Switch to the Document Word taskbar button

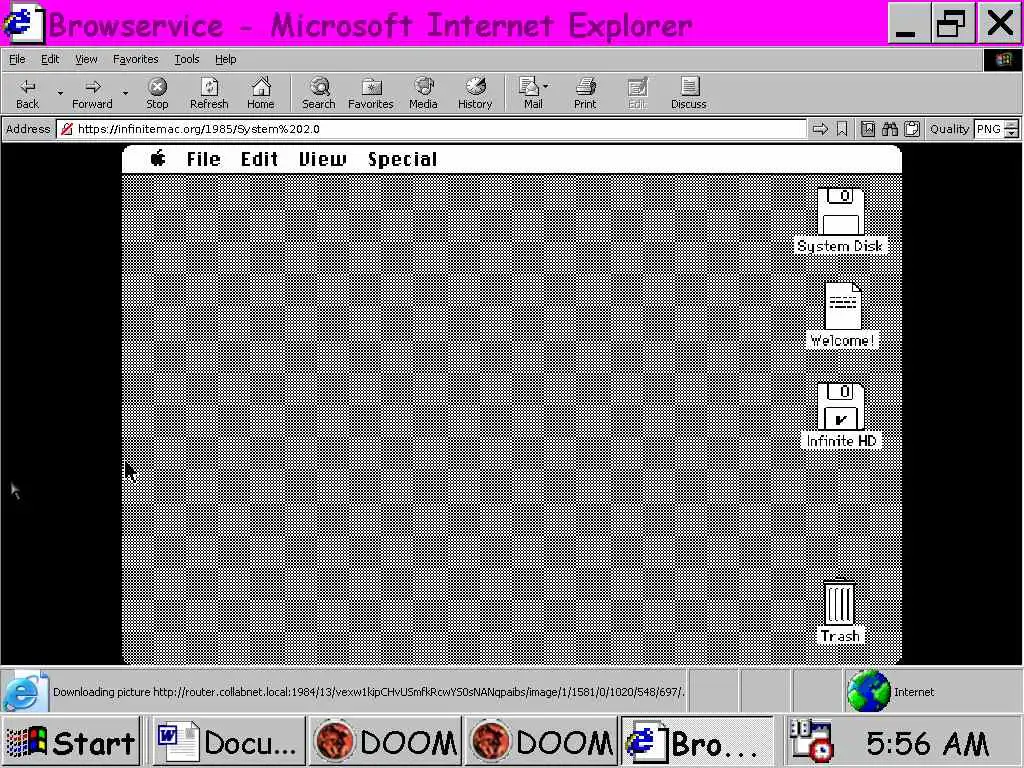229,743
